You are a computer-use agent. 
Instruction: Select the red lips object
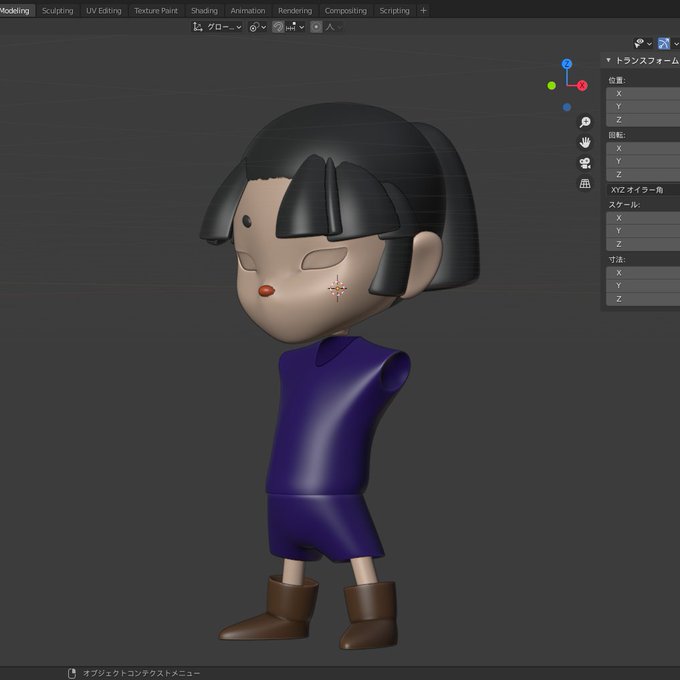tap(266, 291)
